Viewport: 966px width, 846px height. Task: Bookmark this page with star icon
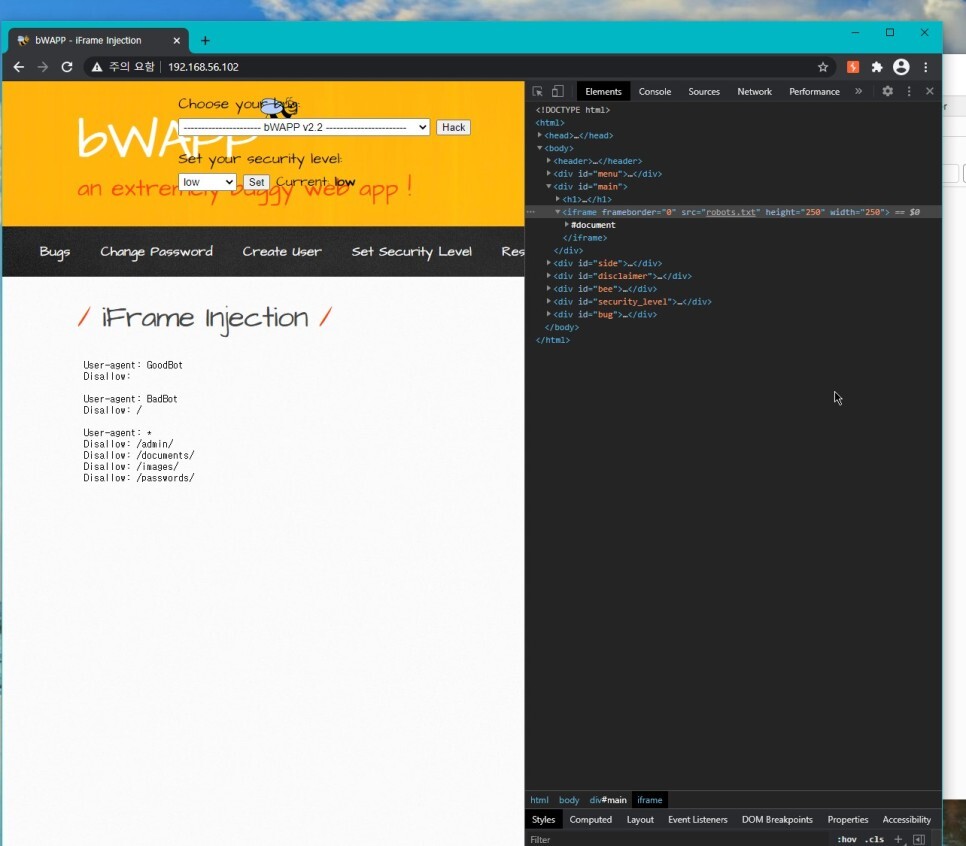click(x=822, y=67)
